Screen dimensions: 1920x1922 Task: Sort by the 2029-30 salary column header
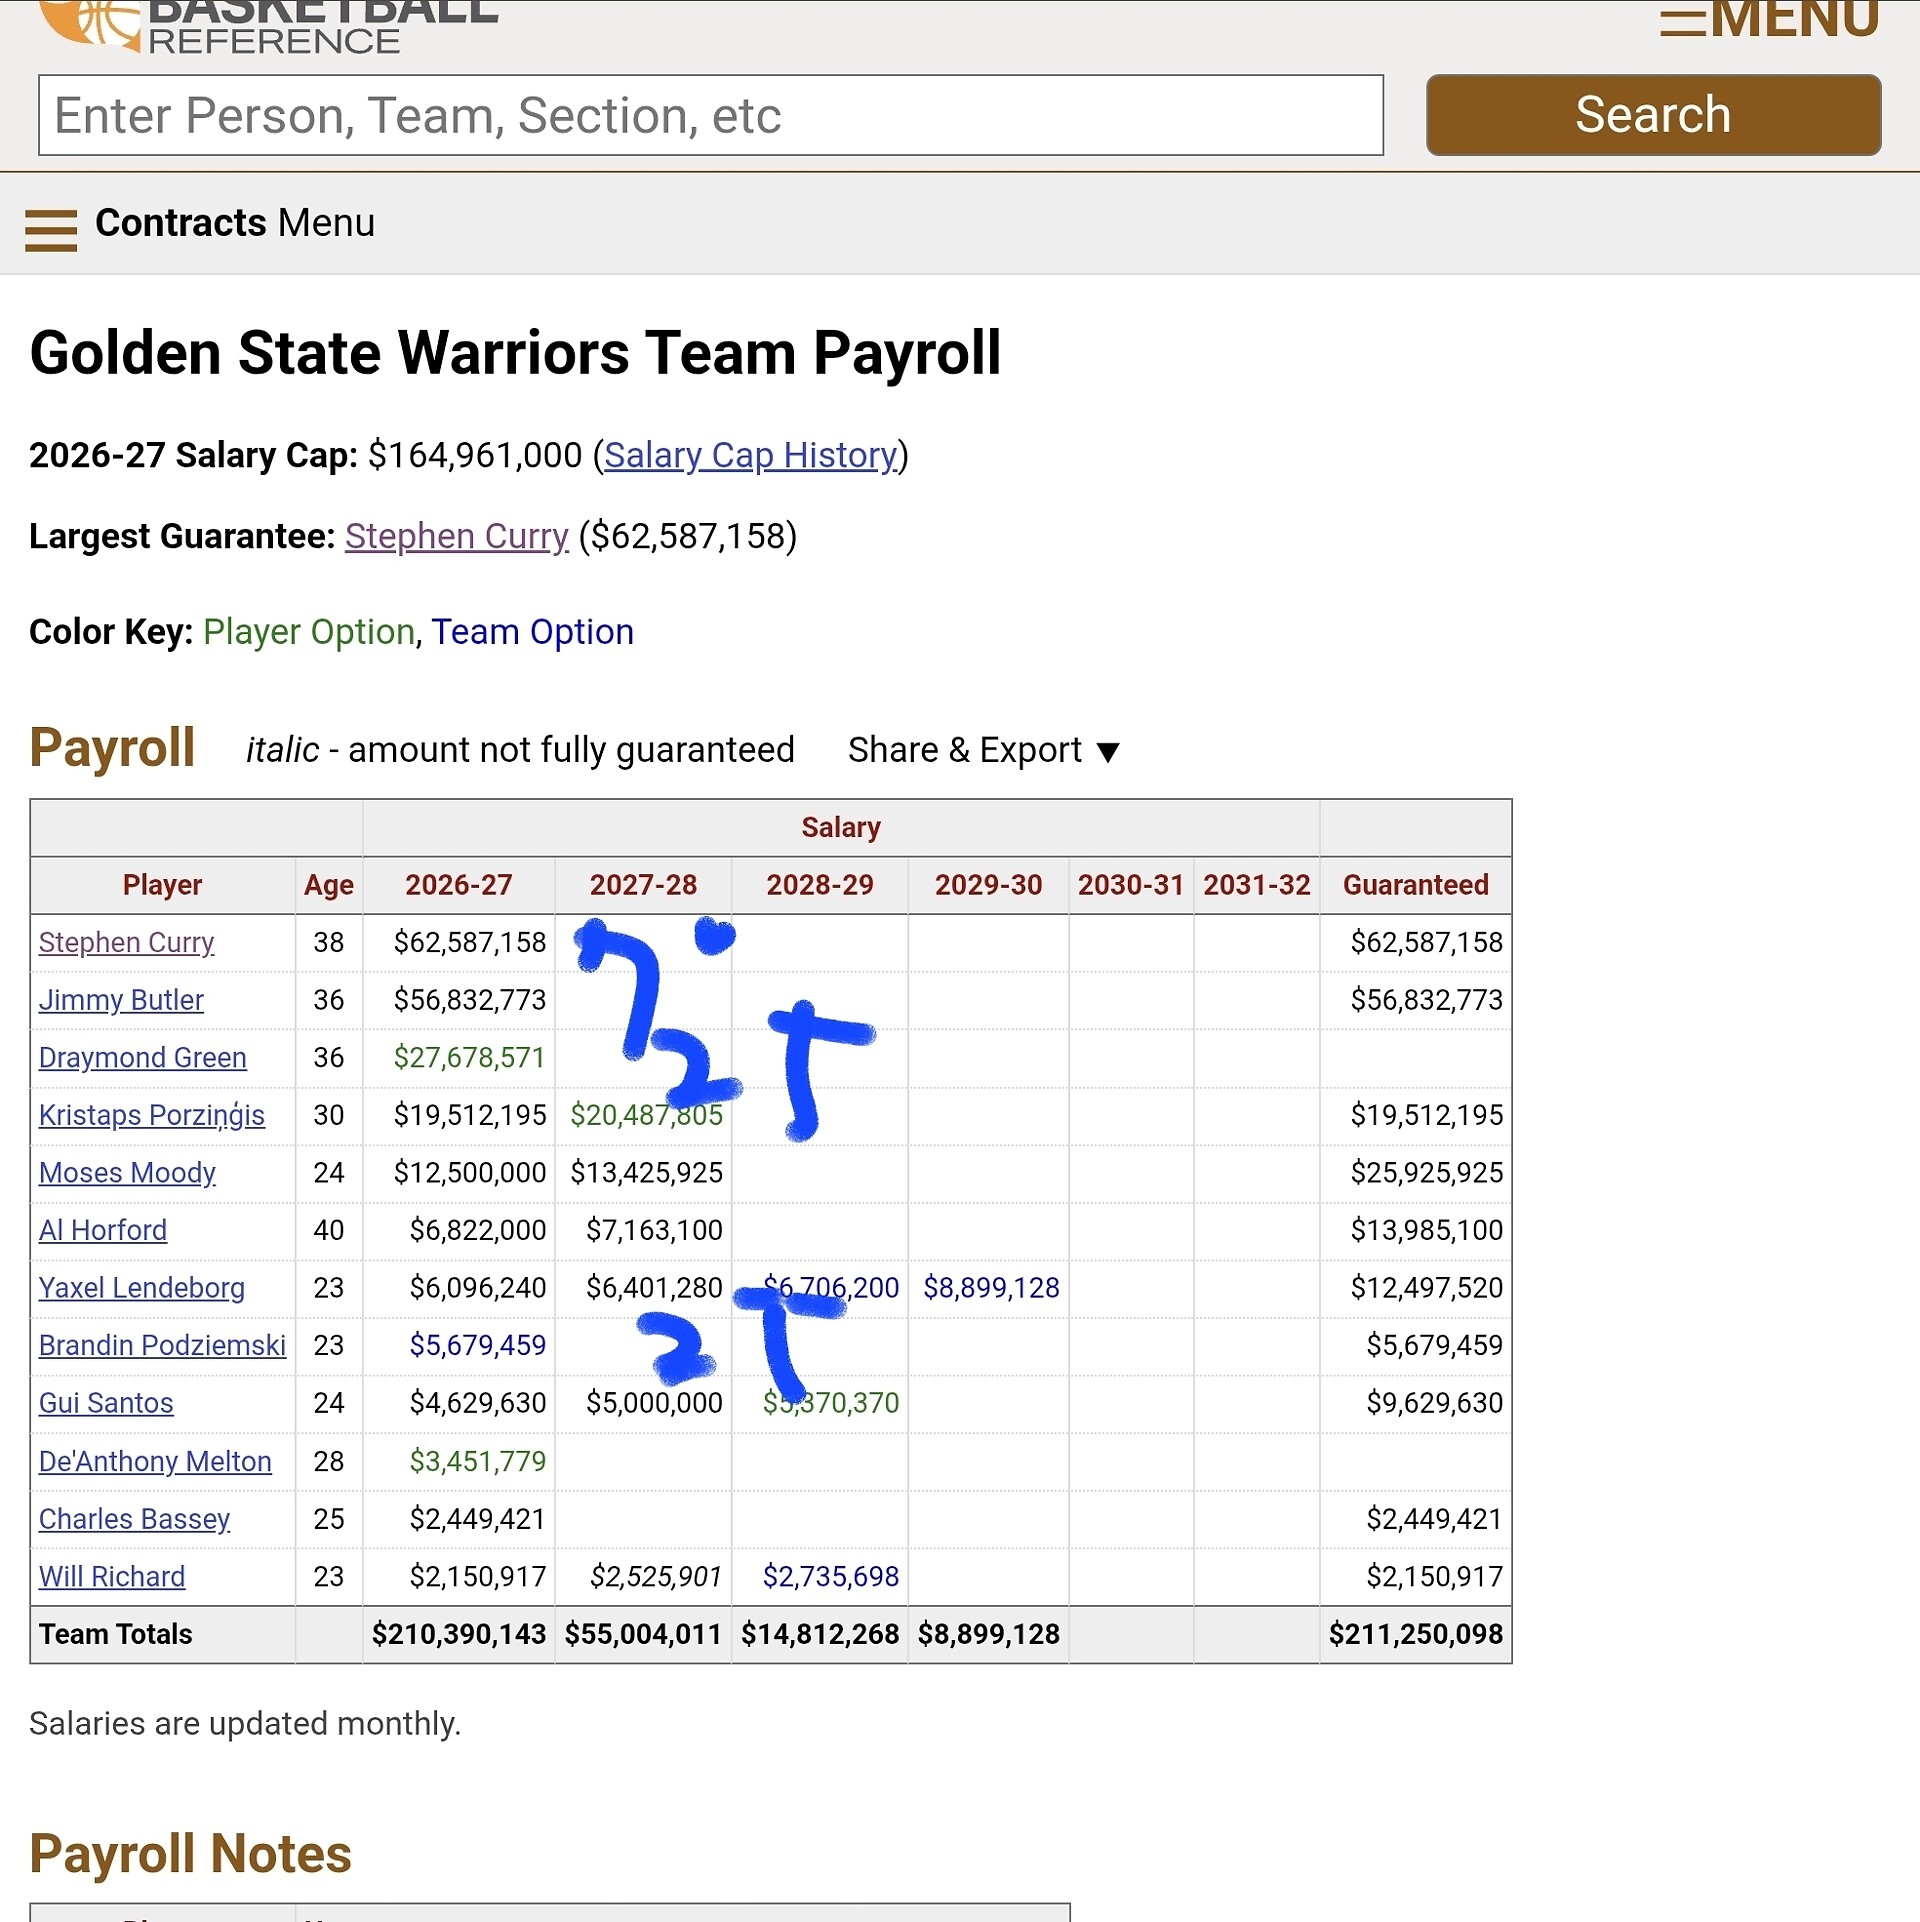(x=988, y=885)
